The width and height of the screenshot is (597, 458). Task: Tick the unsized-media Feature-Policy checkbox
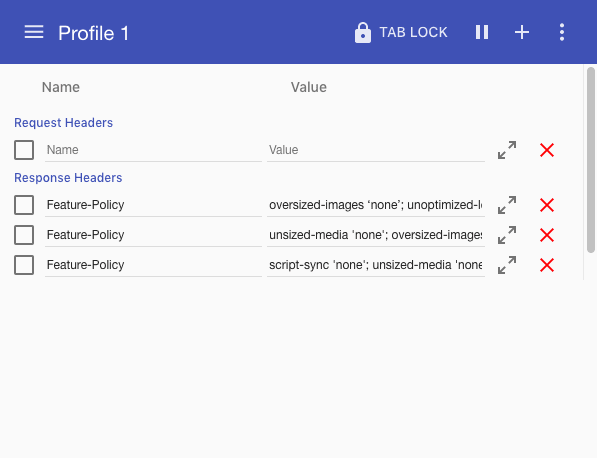coord(24,235)
